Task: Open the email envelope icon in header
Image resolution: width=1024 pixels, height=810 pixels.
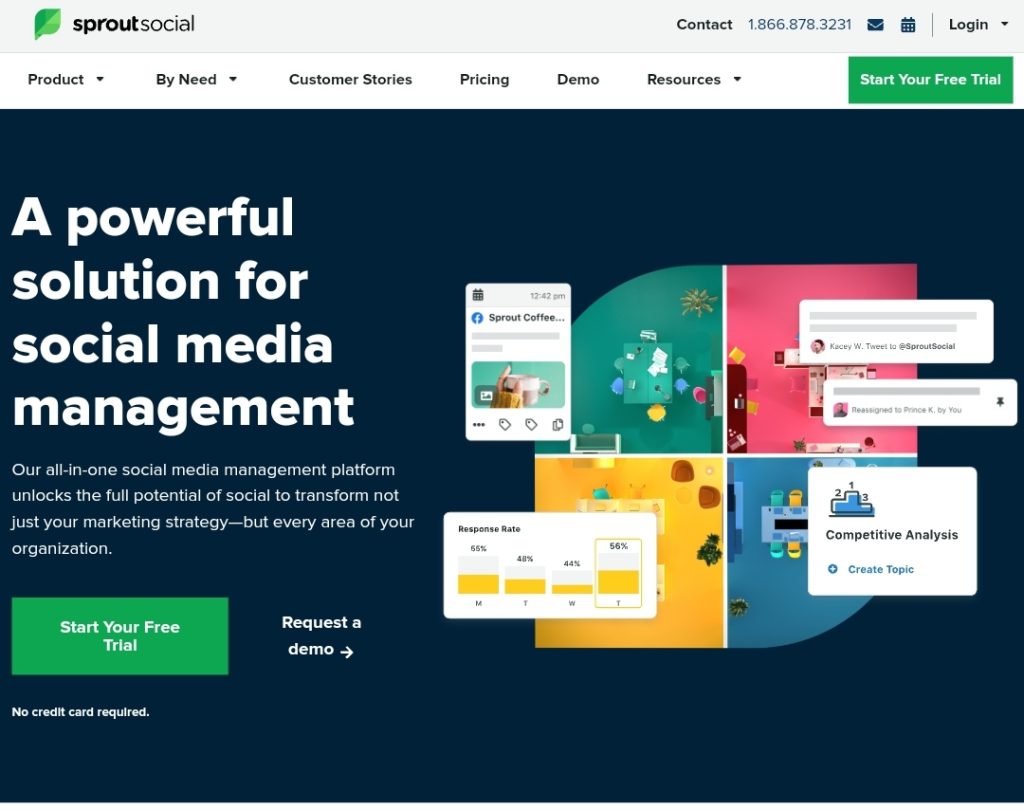Action: click(x=875, y=25)
